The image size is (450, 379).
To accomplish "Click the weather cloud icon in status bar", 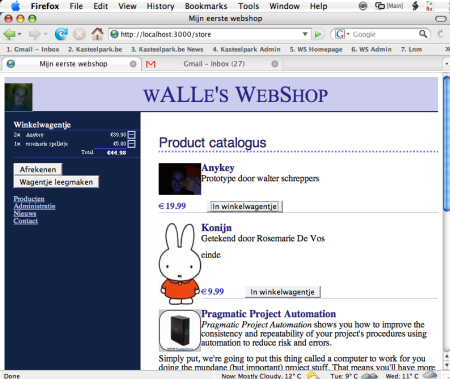I will click(x=313, y=376).
